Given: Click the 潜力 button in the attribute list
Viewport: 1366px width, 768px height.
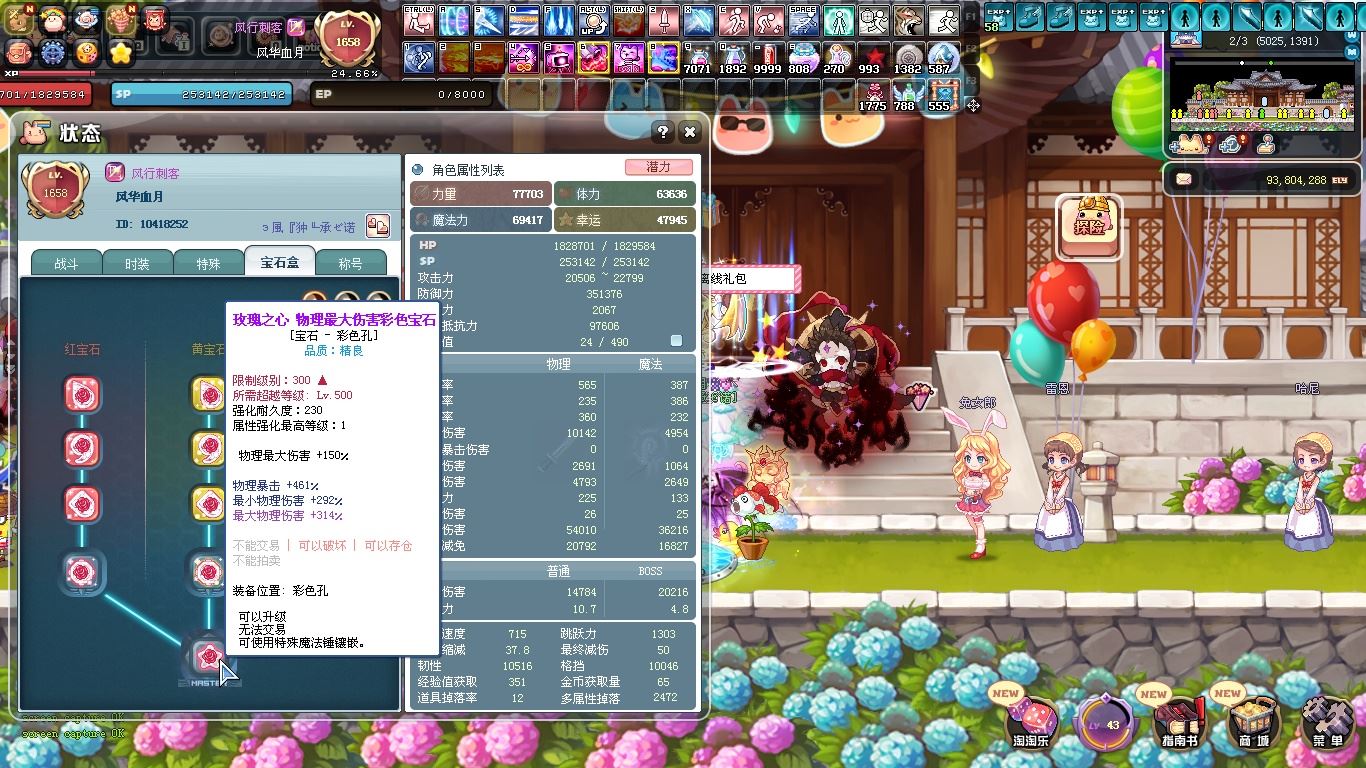Looking at the screenshot, I should [x=658, y=168].
